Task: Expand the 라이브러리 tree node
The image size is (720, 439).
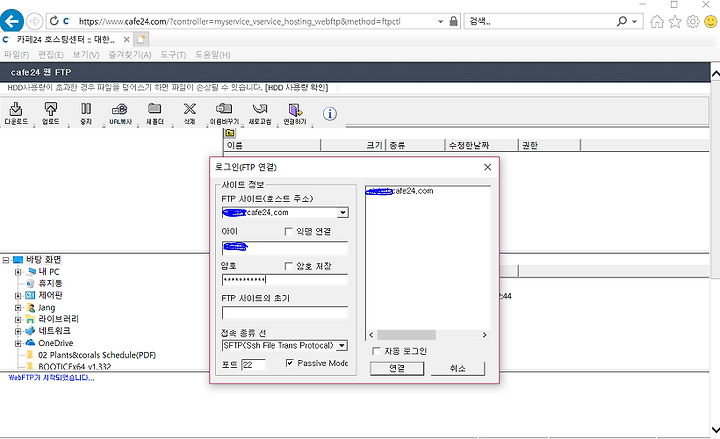Action: pyautogui.click(x=18, y=319)
